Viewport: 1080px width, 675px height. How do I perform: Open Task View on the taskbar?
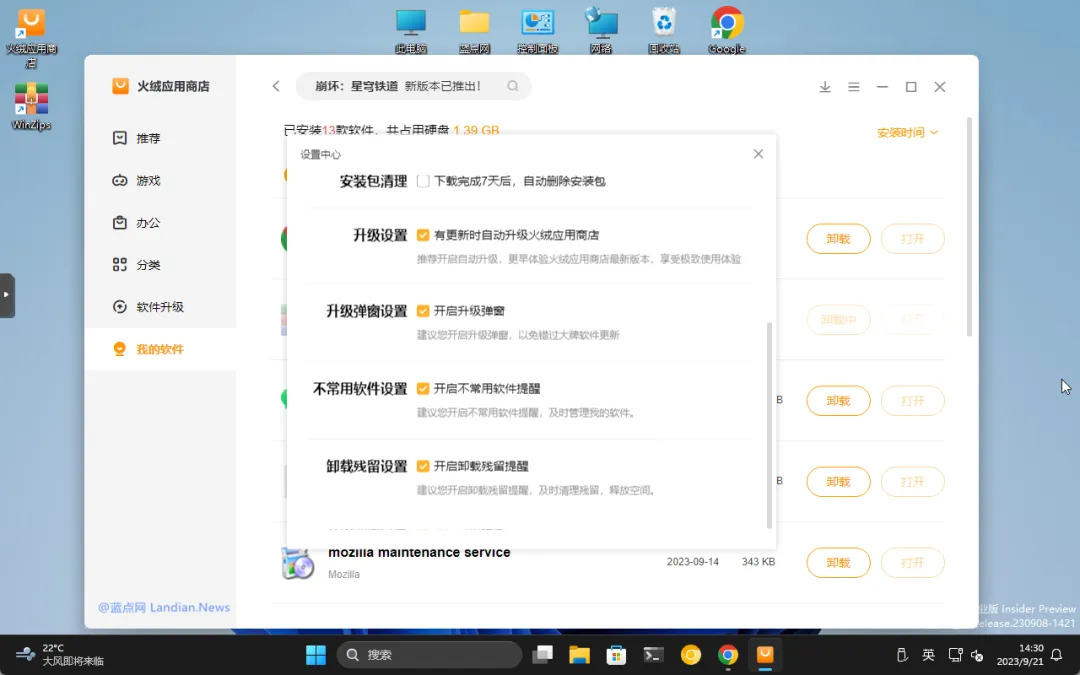[x=543, y=654]
